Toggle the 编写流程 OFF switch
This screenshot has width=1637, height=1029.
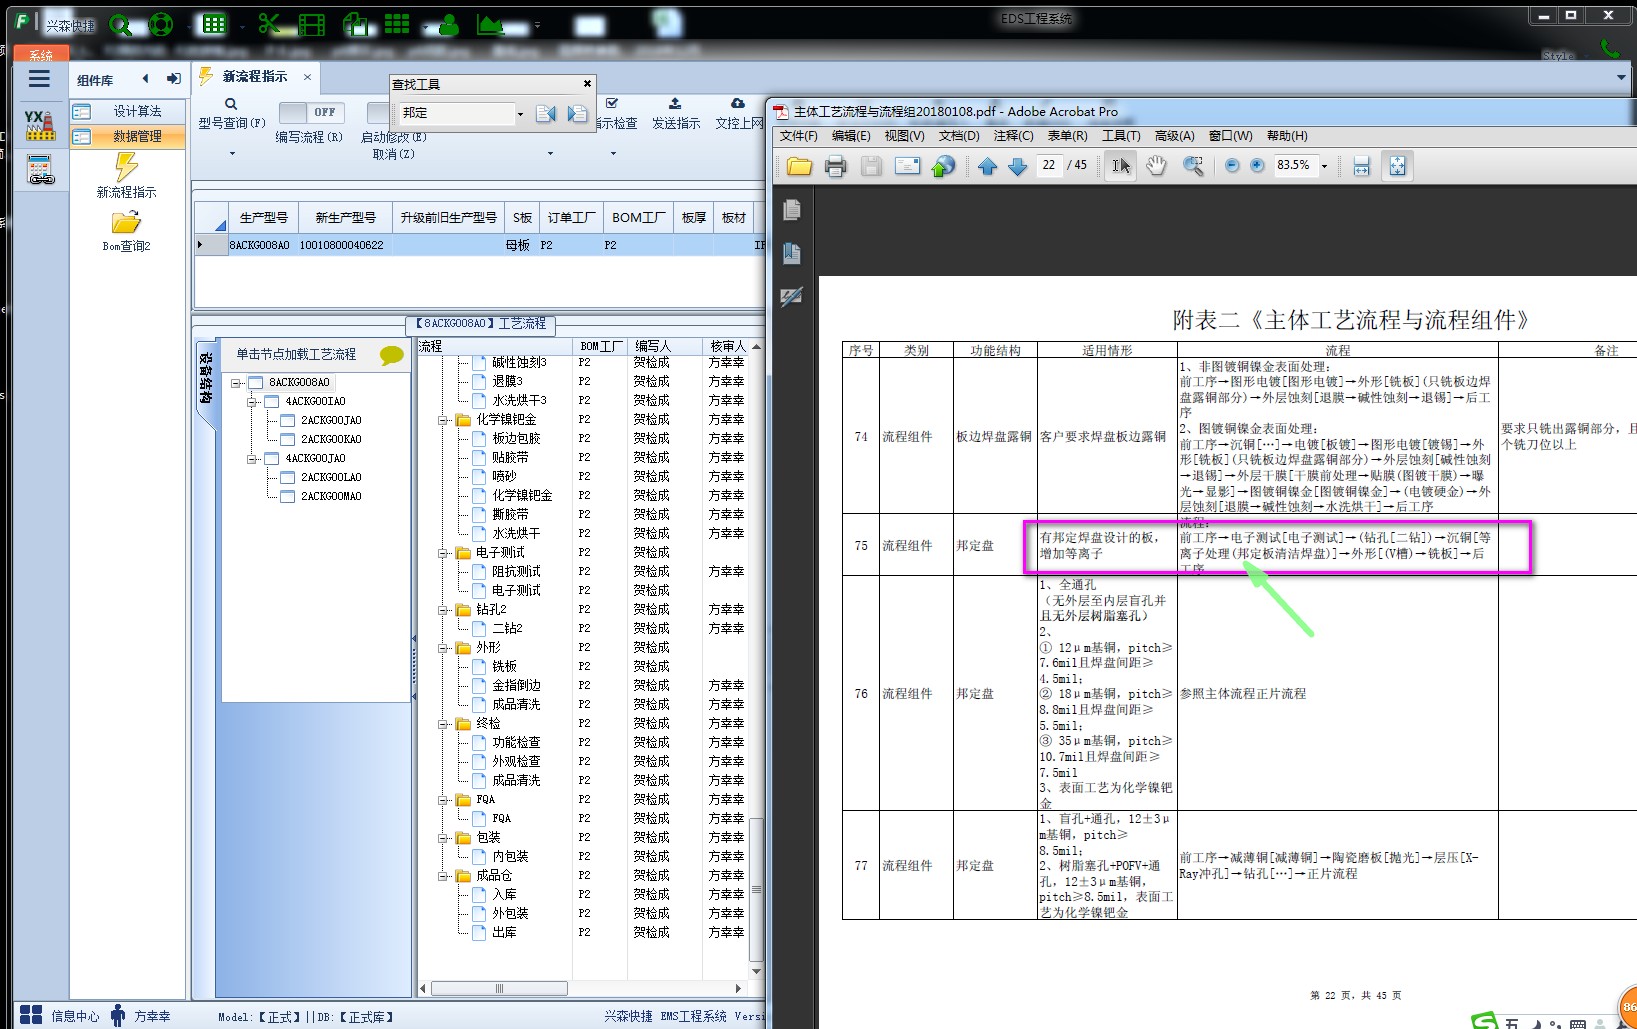(311, 112)
